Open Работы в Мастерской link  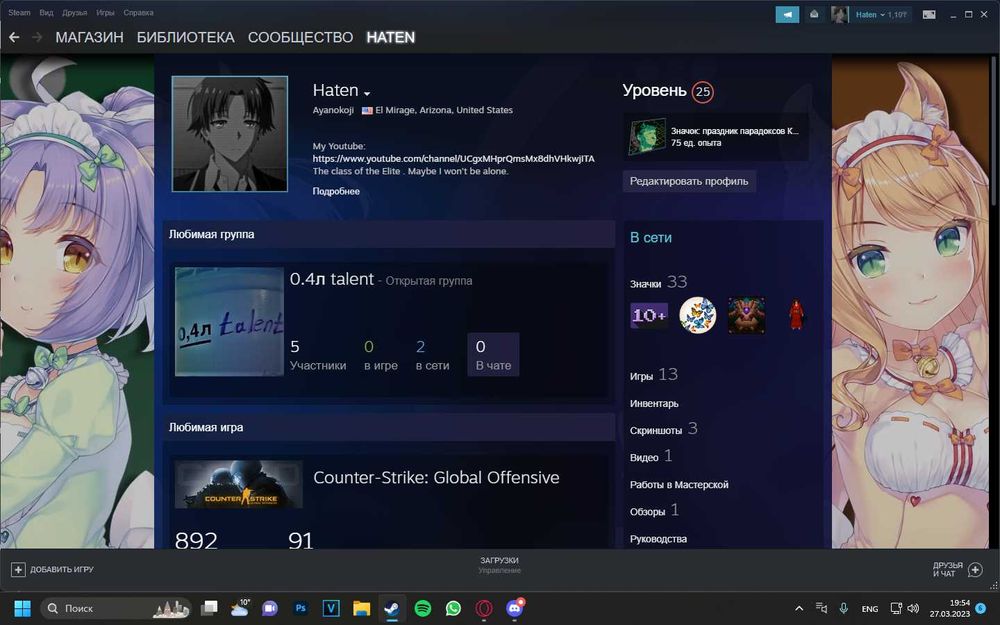click(679, 485)
